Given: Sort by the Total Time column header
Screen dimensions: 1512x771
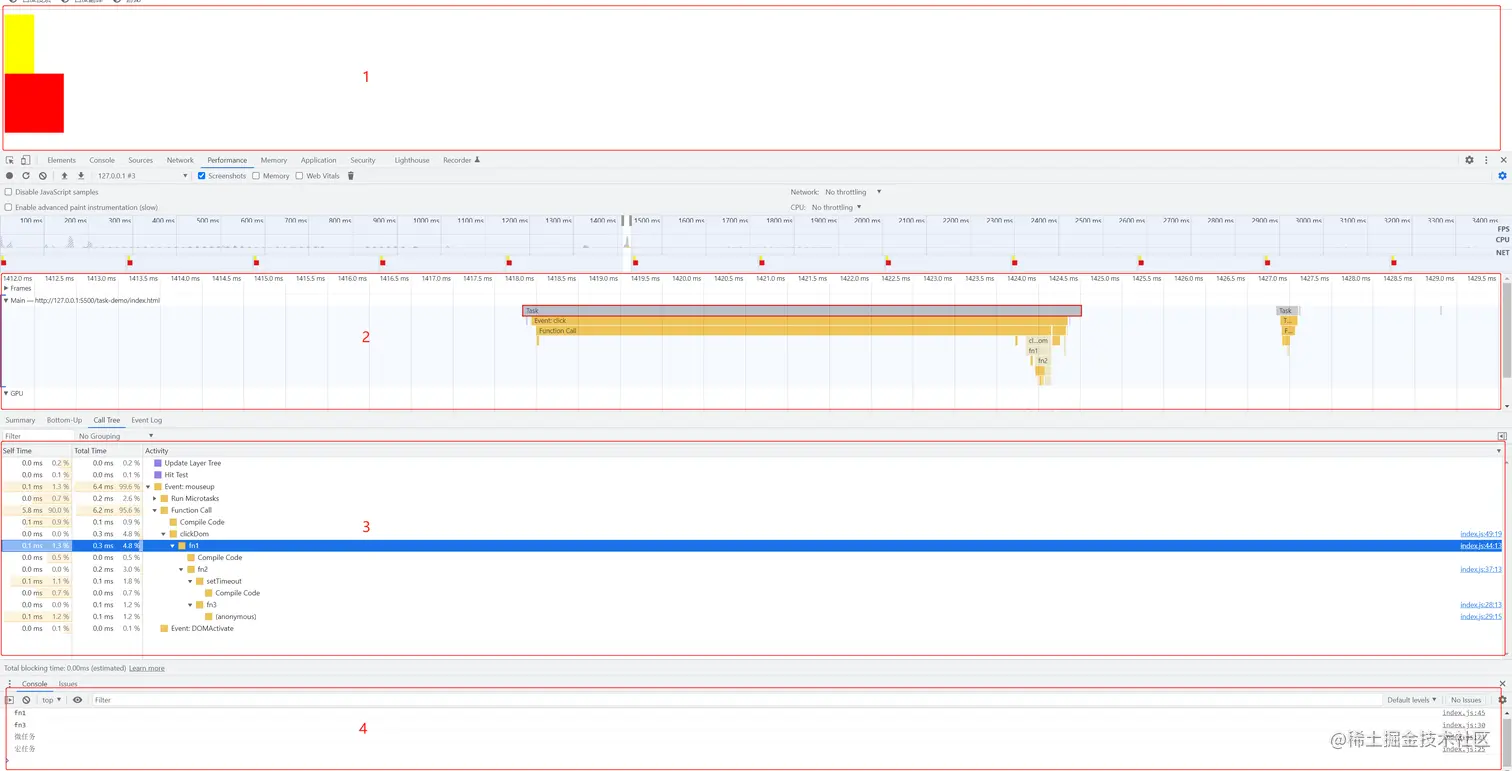Looking at the screenshot, I should pyautogui.click(x=107, y=451).
